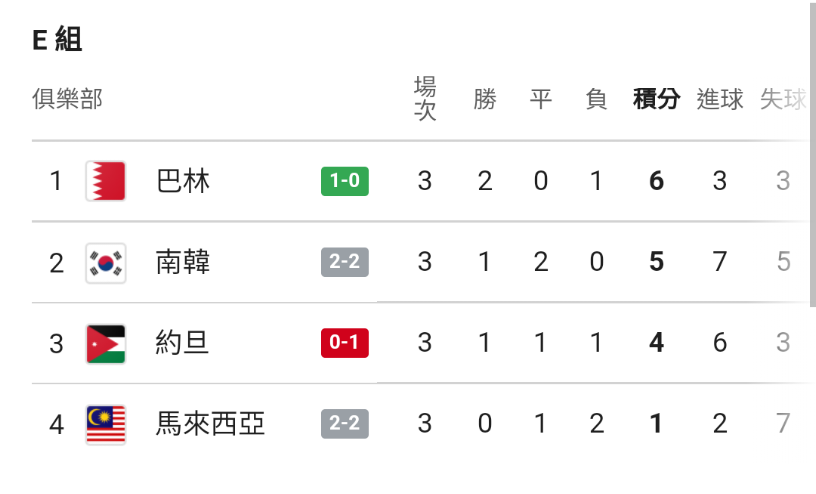This screenshot has height=494, width=816.
Task: Click the 勝 wins column header
Action: [x=485, y=99]
